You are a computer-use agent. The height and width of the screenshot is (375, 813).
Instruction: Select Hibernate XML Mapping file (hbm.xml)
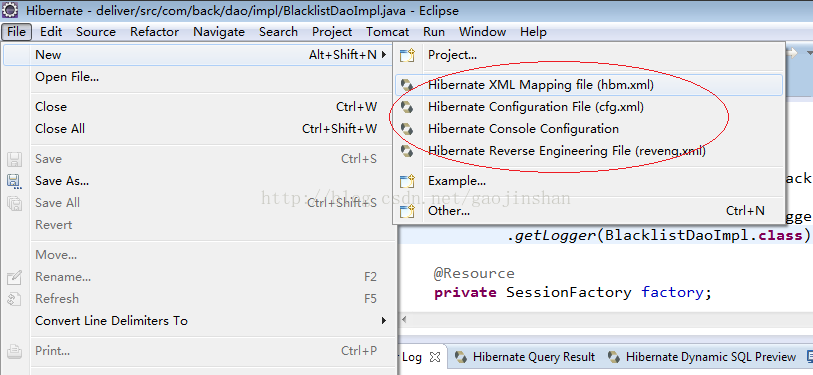[x=588, y=85]
